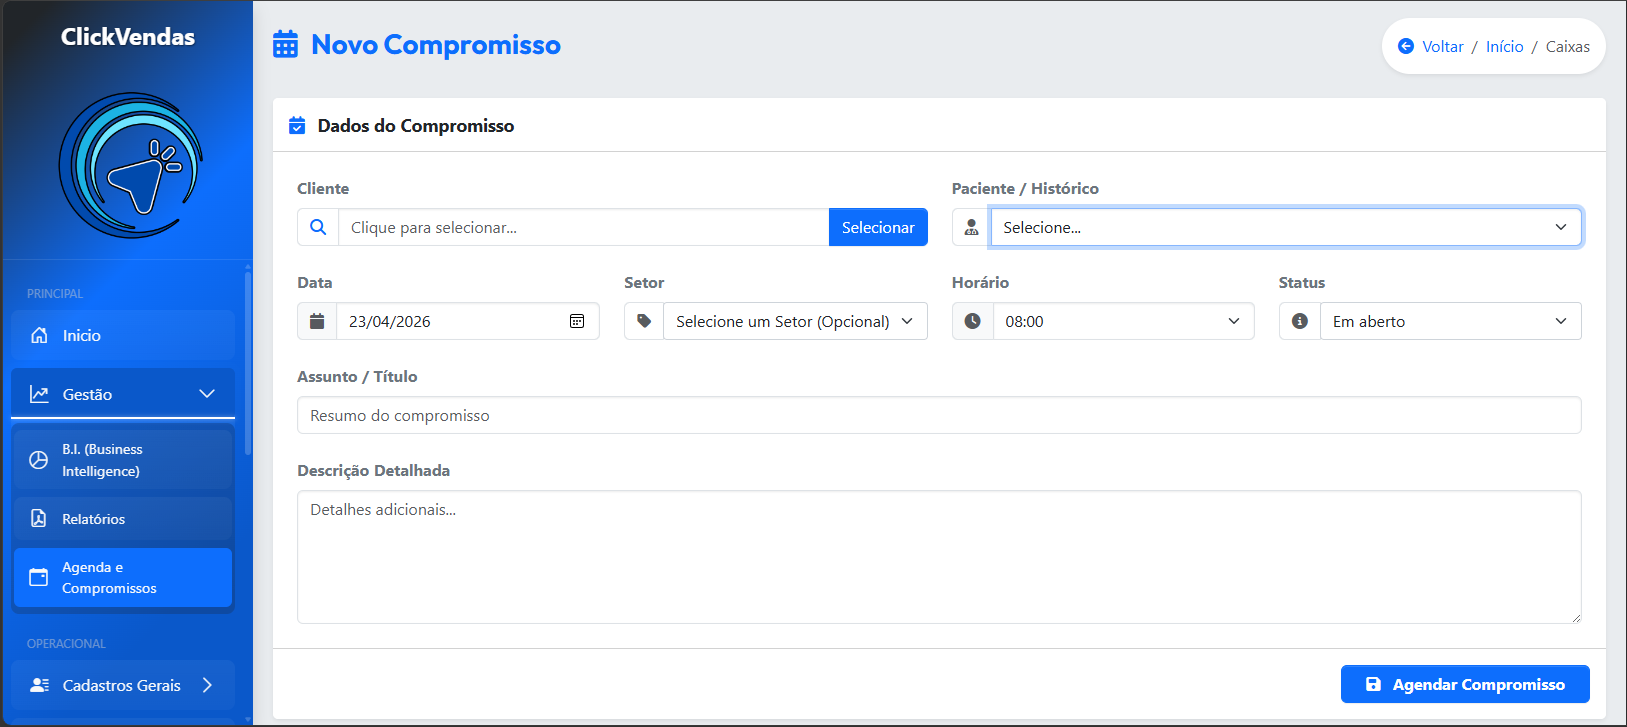Click the magnifier icon in Cliente field
This screenshot has width=1627, height=727.
click(318, 227)
